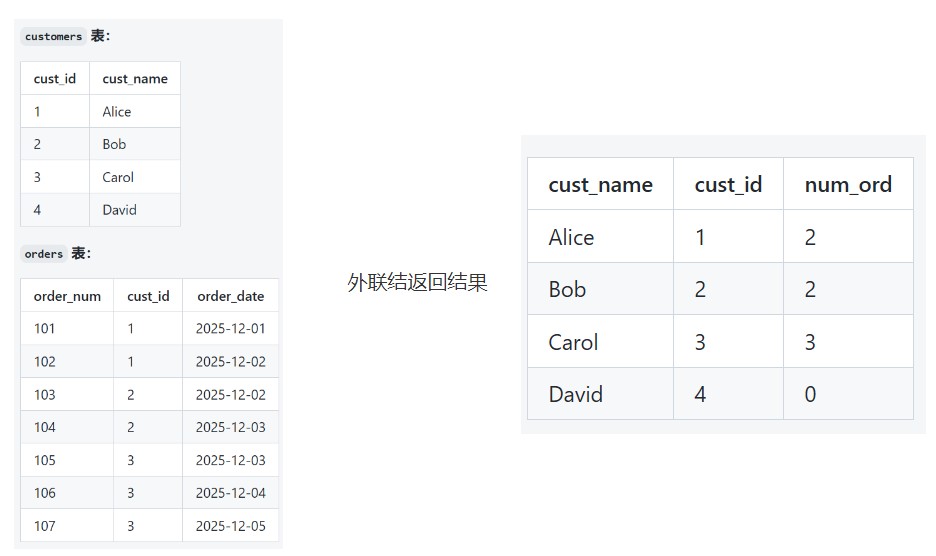Image resolution: width=936 pixels, height=556 pixels.
Task: Click the order_num column header
Action: [x=67, y=296]
